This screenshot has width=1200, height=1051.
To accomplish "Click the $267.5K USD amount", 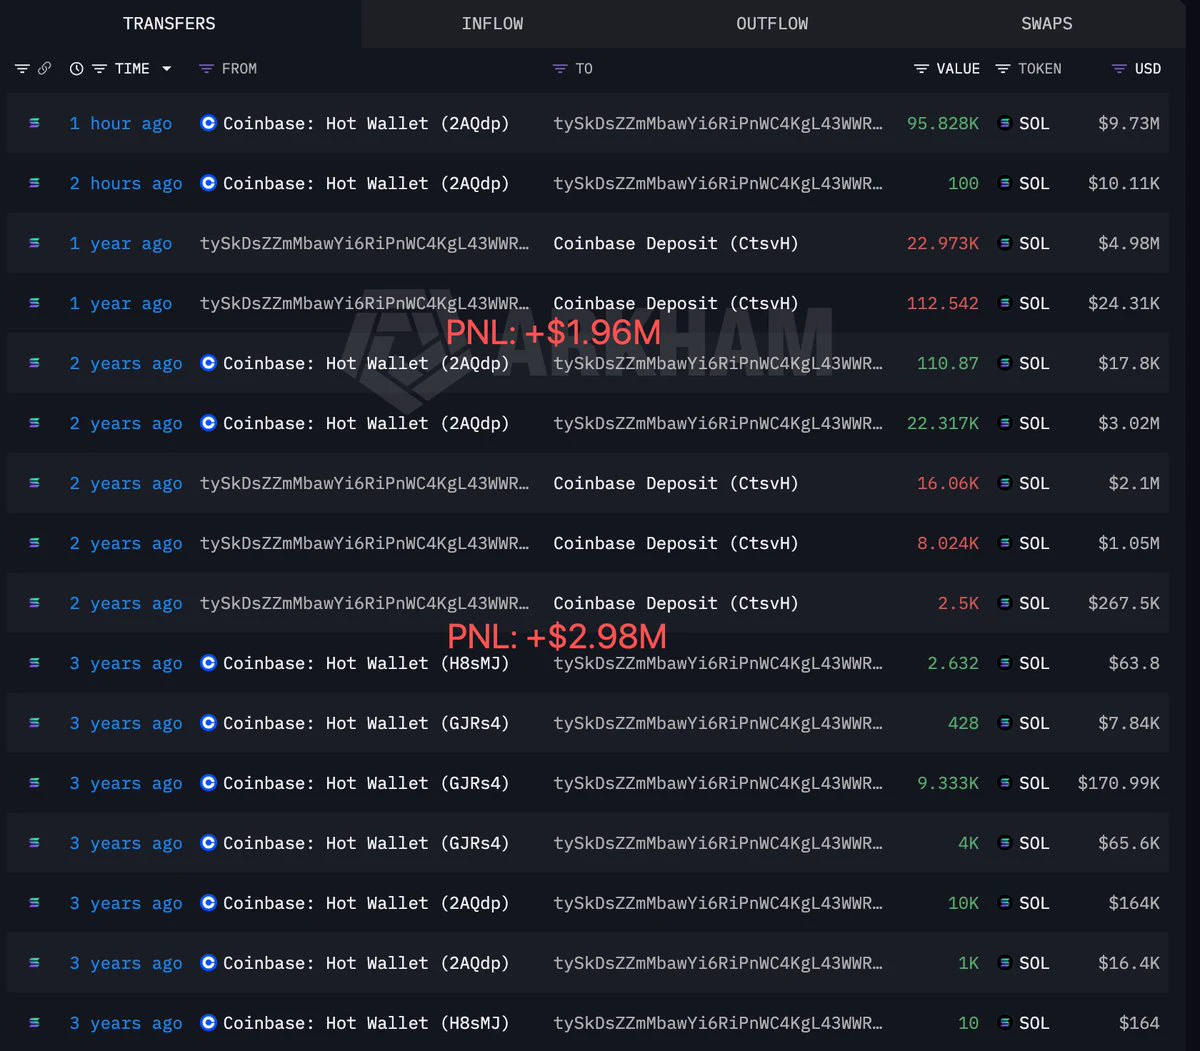I will tap(1124, 603).
